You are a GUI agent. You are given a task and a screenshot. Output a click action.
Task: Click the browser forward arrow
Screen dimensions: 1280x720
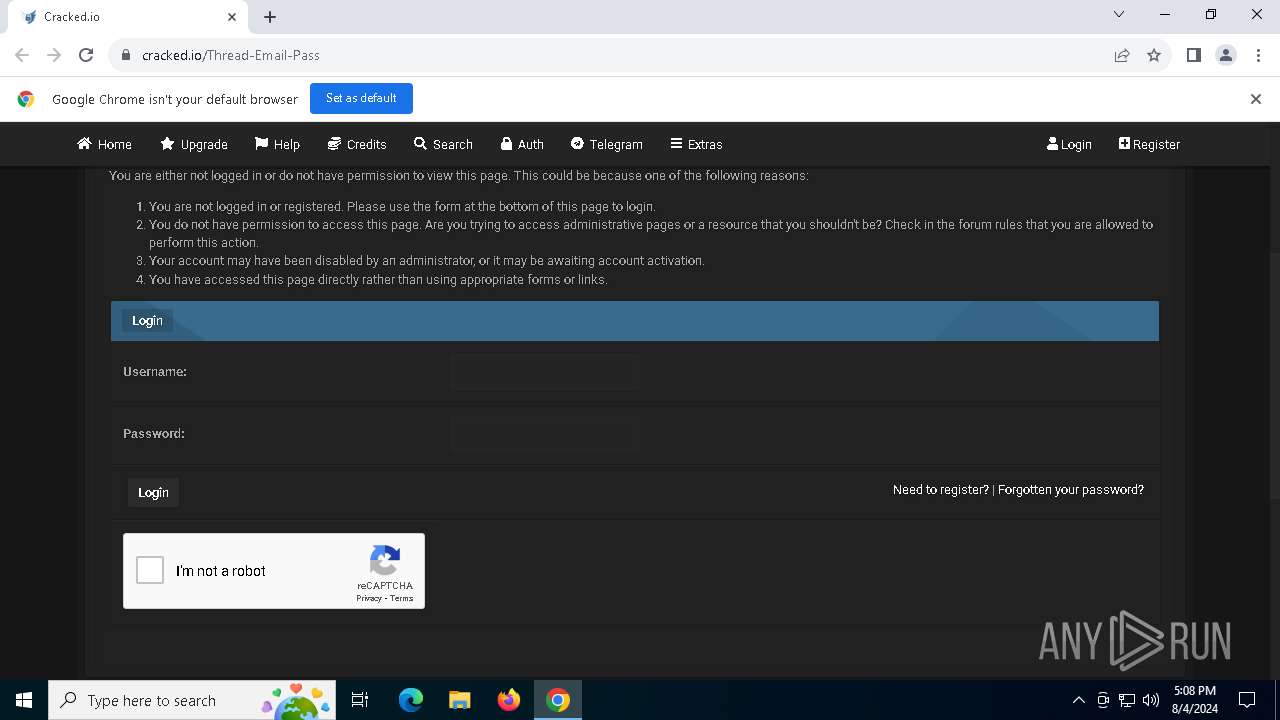54,55
